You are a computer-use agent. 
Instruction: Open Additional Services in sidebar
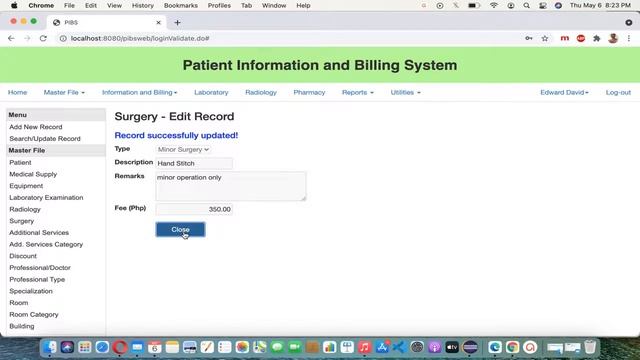coord(39,233)
